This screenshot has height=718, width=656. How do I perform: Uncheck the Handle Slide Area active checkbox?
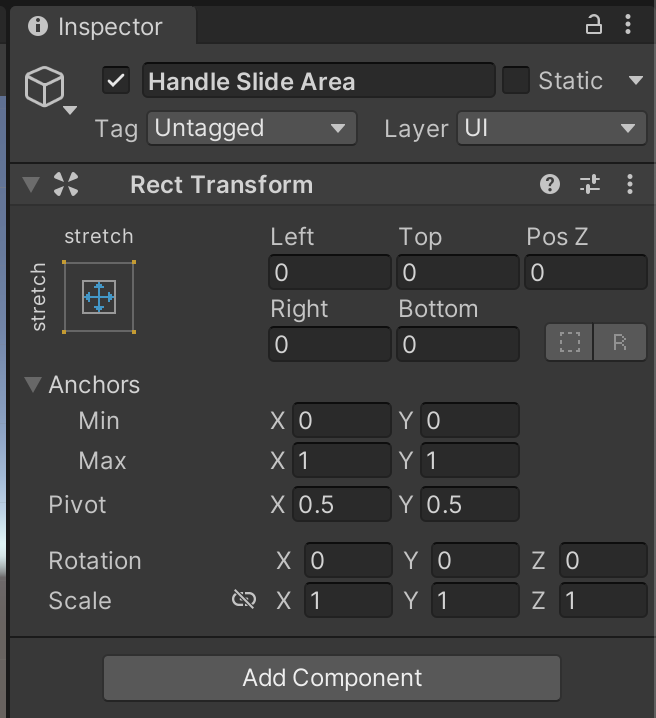click(116, 81)
